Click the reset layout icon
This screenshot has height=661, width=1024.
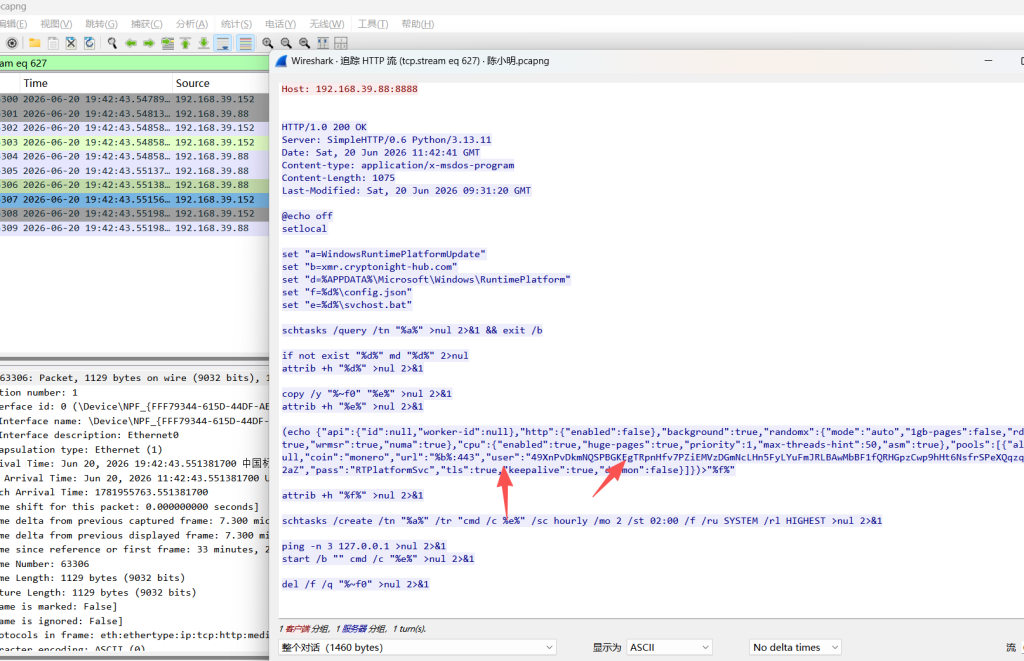[x=341, y=43]
